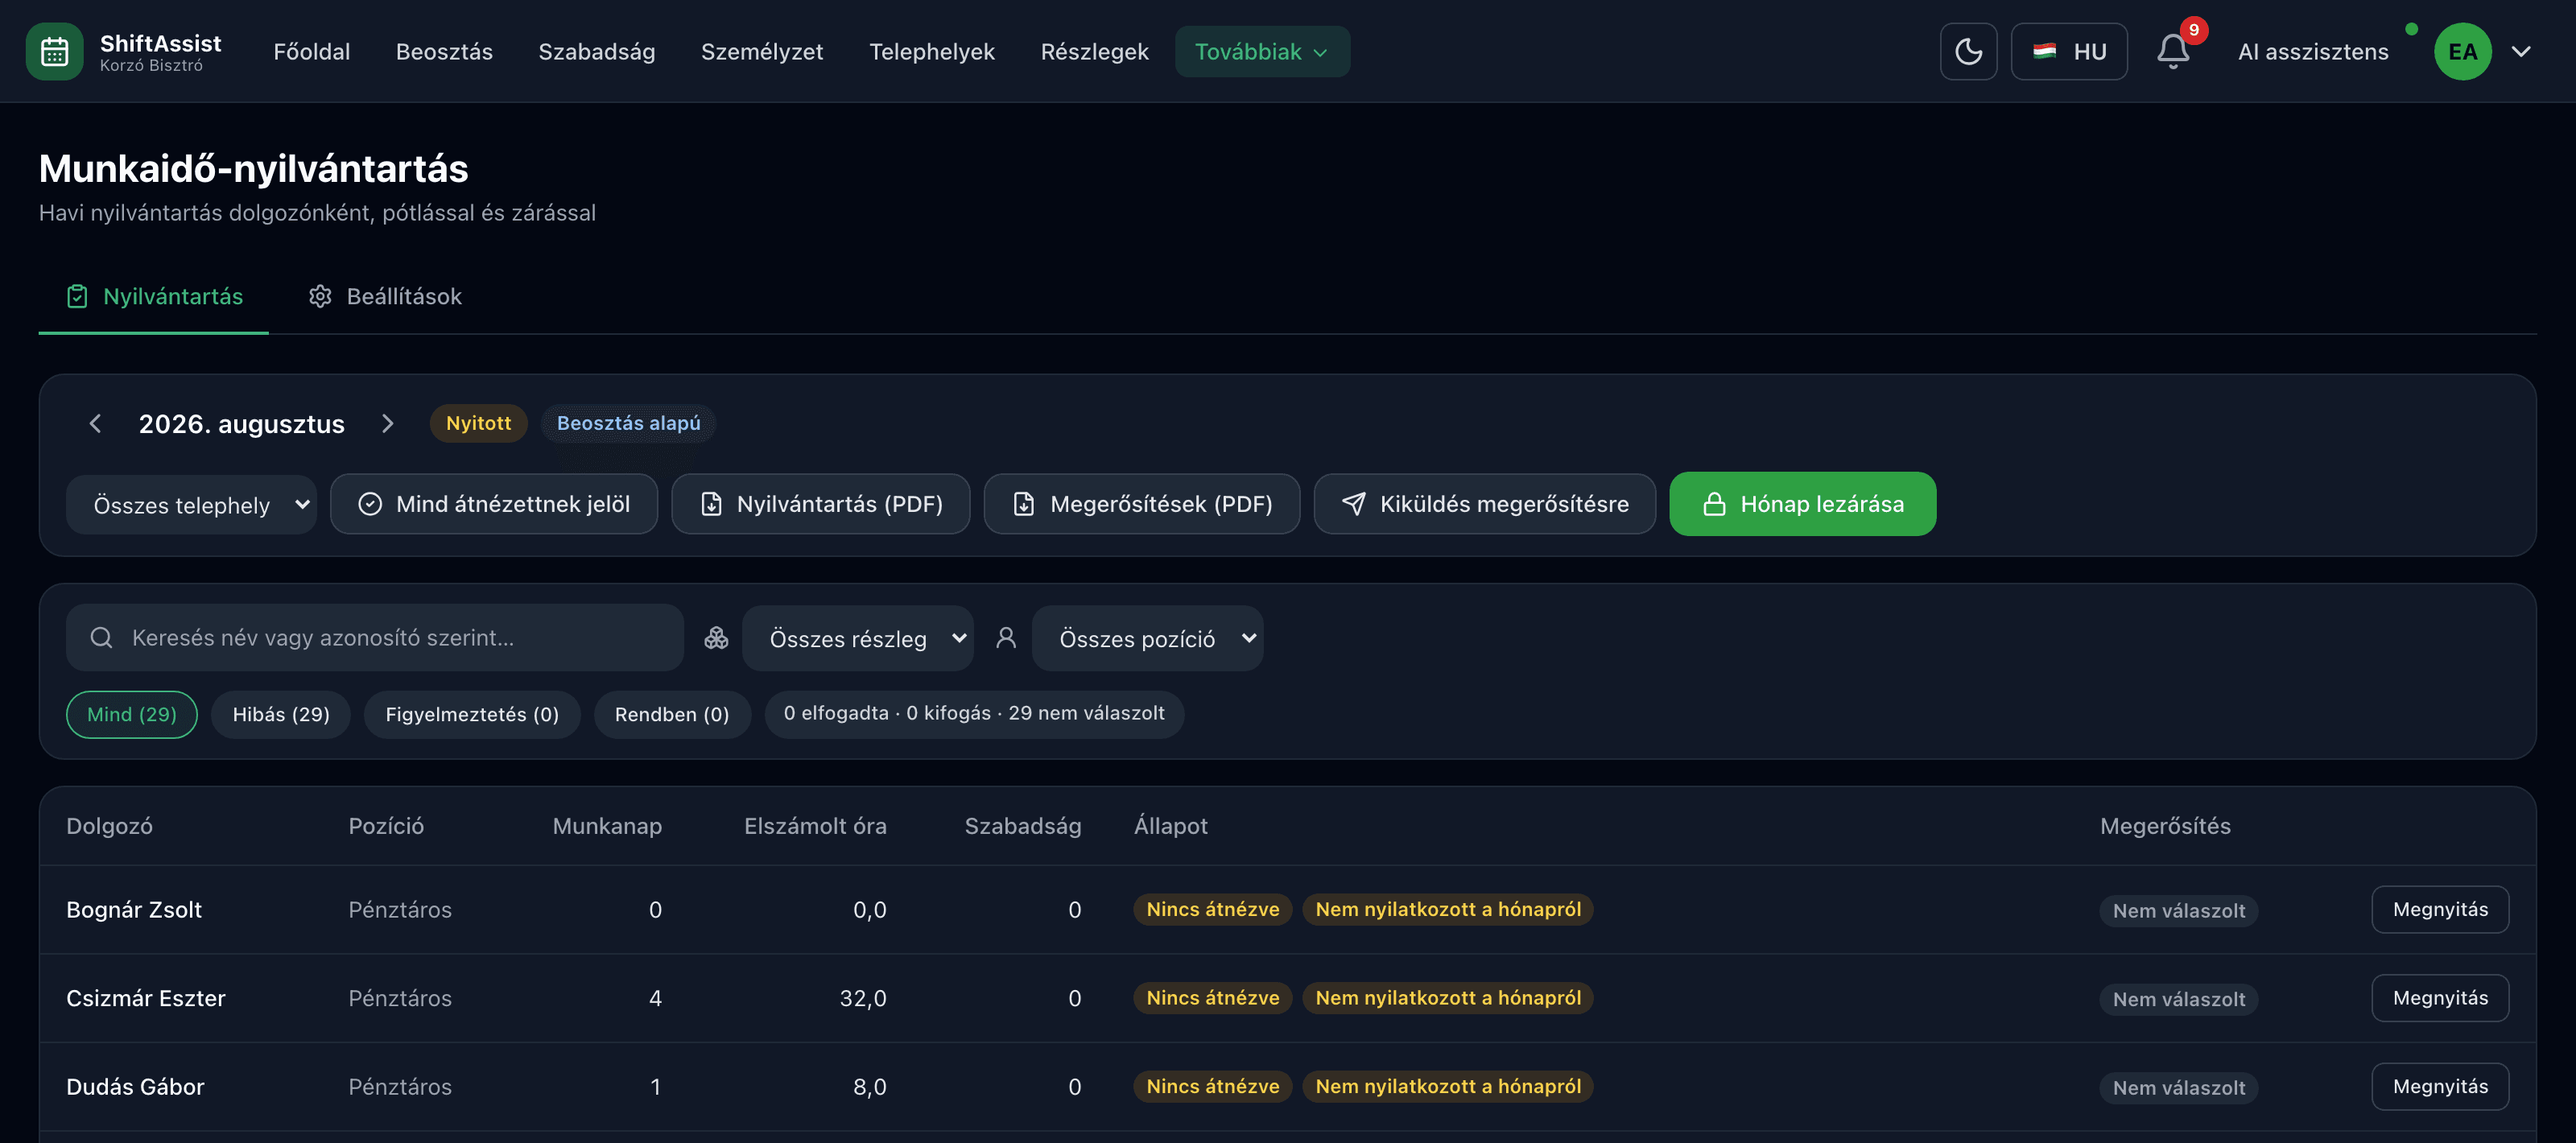
Task: Click the Állapot column header
Action: [1170, 826]
